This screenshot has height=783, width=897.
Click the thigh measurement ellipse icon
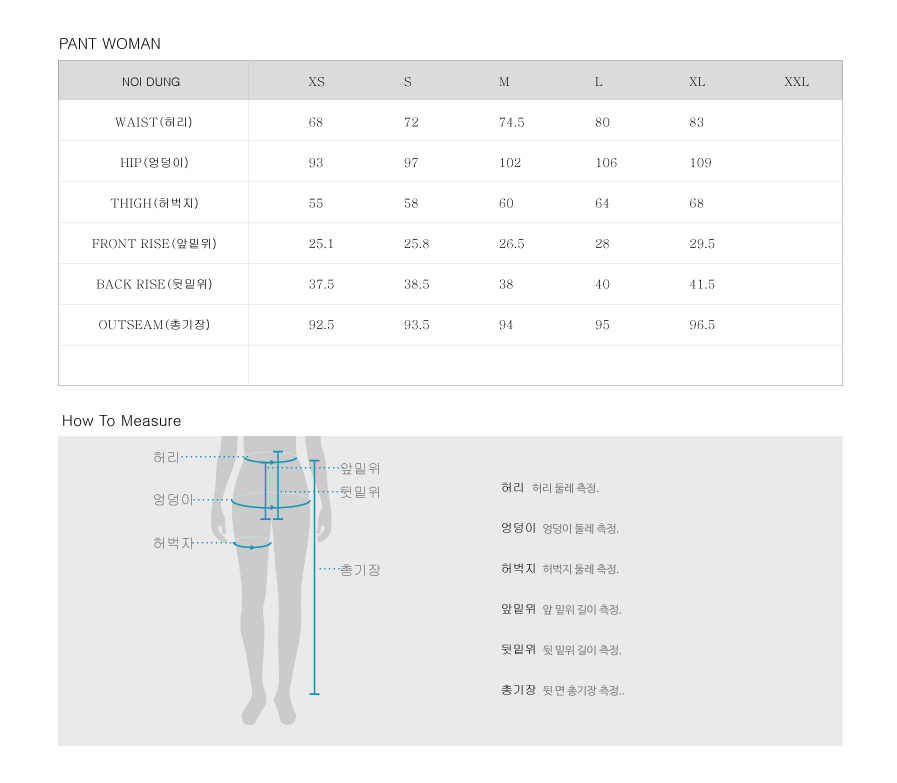point(252,543)
